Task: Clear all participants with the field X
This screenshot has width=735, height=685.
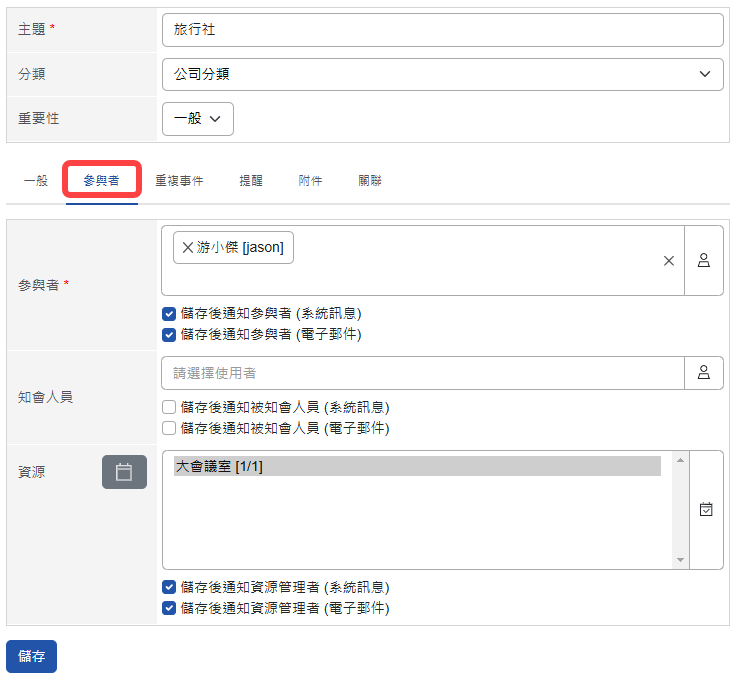Action: [669, 261]
